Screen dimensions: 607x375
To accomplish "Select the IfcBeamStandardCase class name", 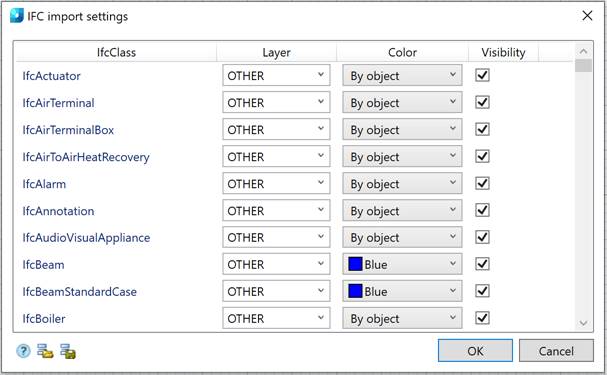I will pos(79,291).
